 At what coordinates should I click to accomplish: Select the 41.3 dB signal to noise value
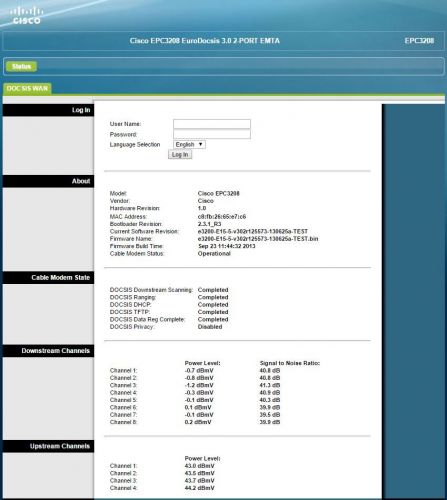[x=270, y=385]
